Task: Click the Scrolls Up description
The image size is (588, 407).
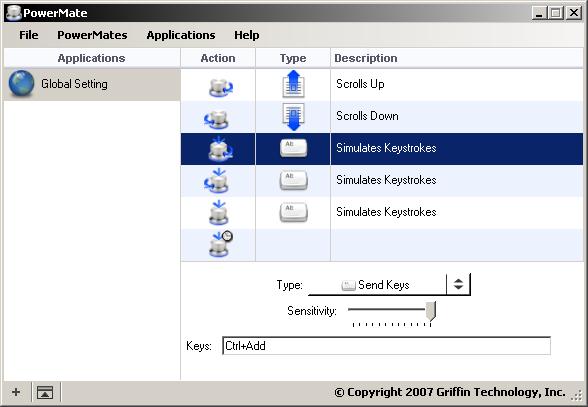Action: 360,84
